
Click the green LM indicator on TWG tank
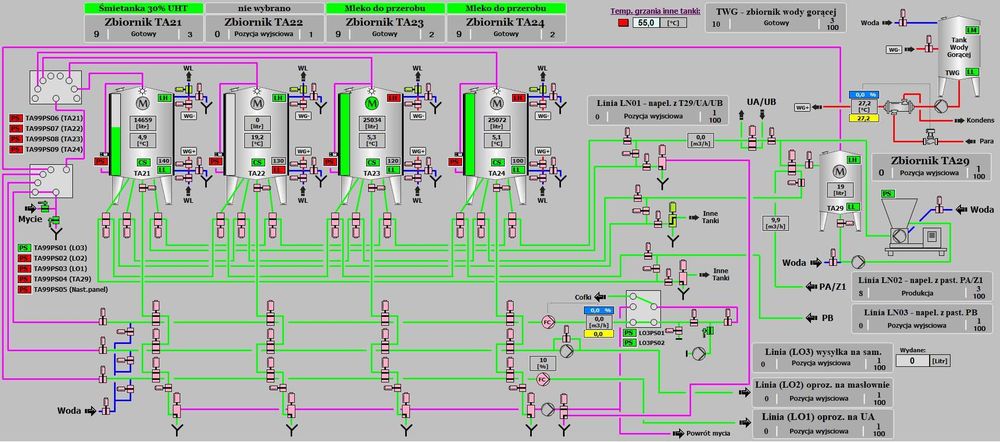point(971,31)
